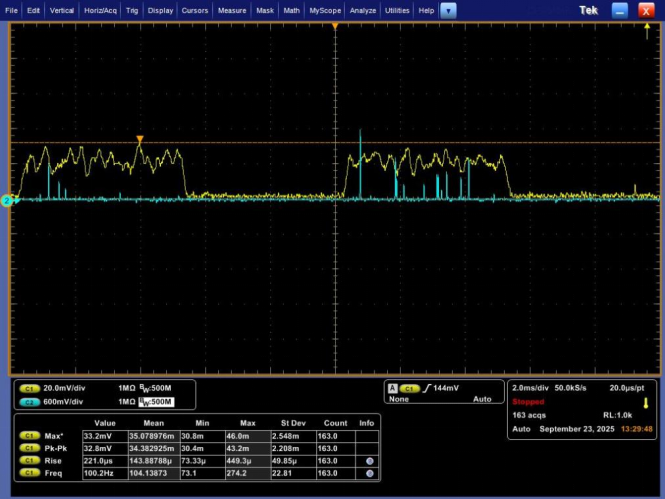Screen dimensions: 665x499
Task: Click the red Stopped acquisition status
Action: [x=528, y=402]
